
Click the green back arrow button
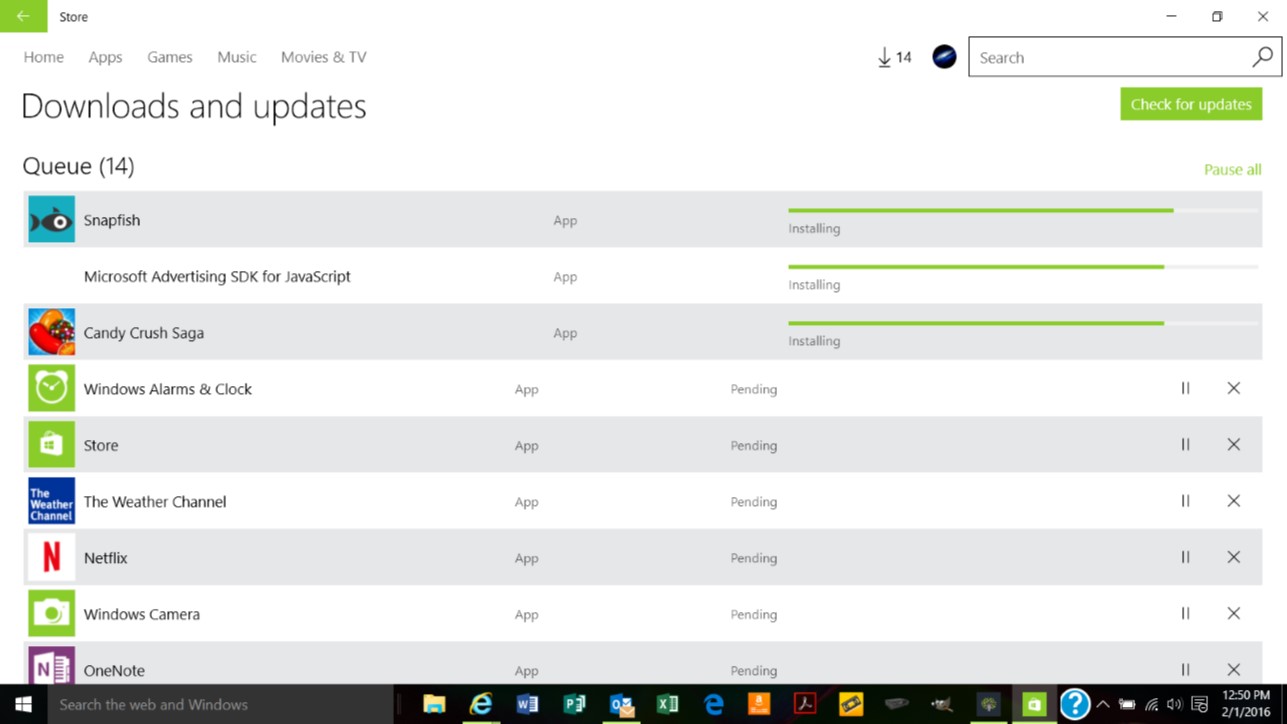(23, 16)
